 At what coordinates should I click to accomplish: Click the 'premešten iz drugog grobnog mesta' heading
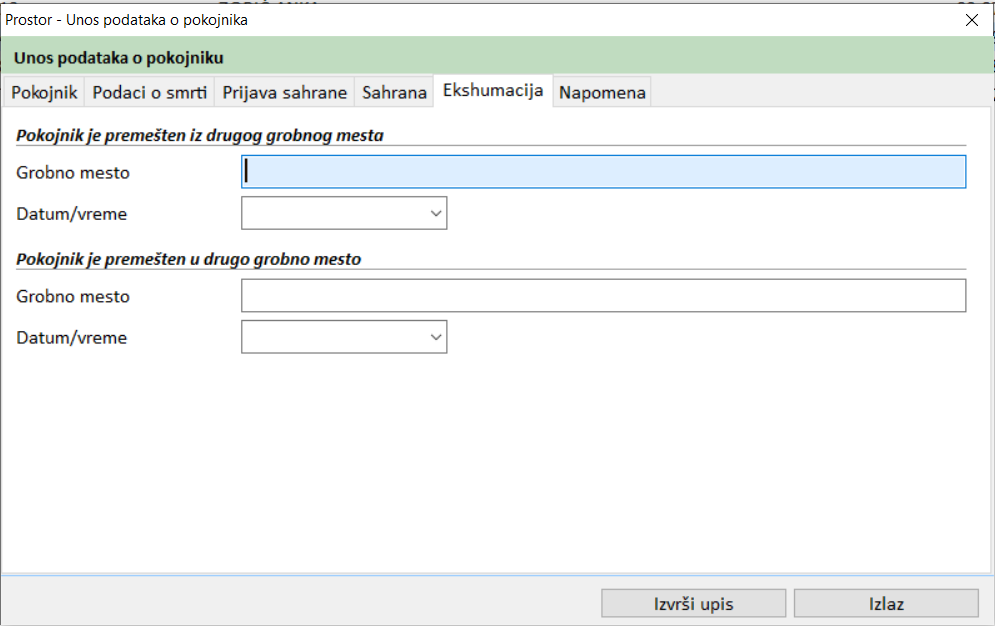point(200,135)
